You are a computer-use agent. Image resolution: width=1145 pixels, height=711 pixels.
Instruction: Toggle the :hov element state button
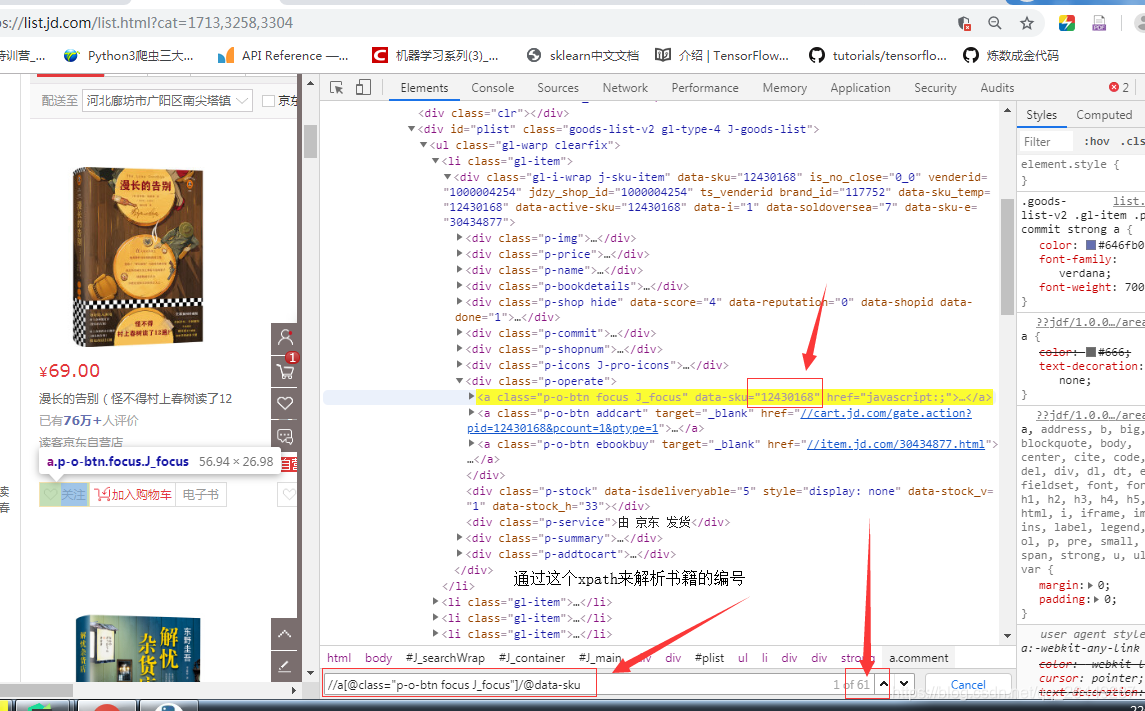point(1096,142)
